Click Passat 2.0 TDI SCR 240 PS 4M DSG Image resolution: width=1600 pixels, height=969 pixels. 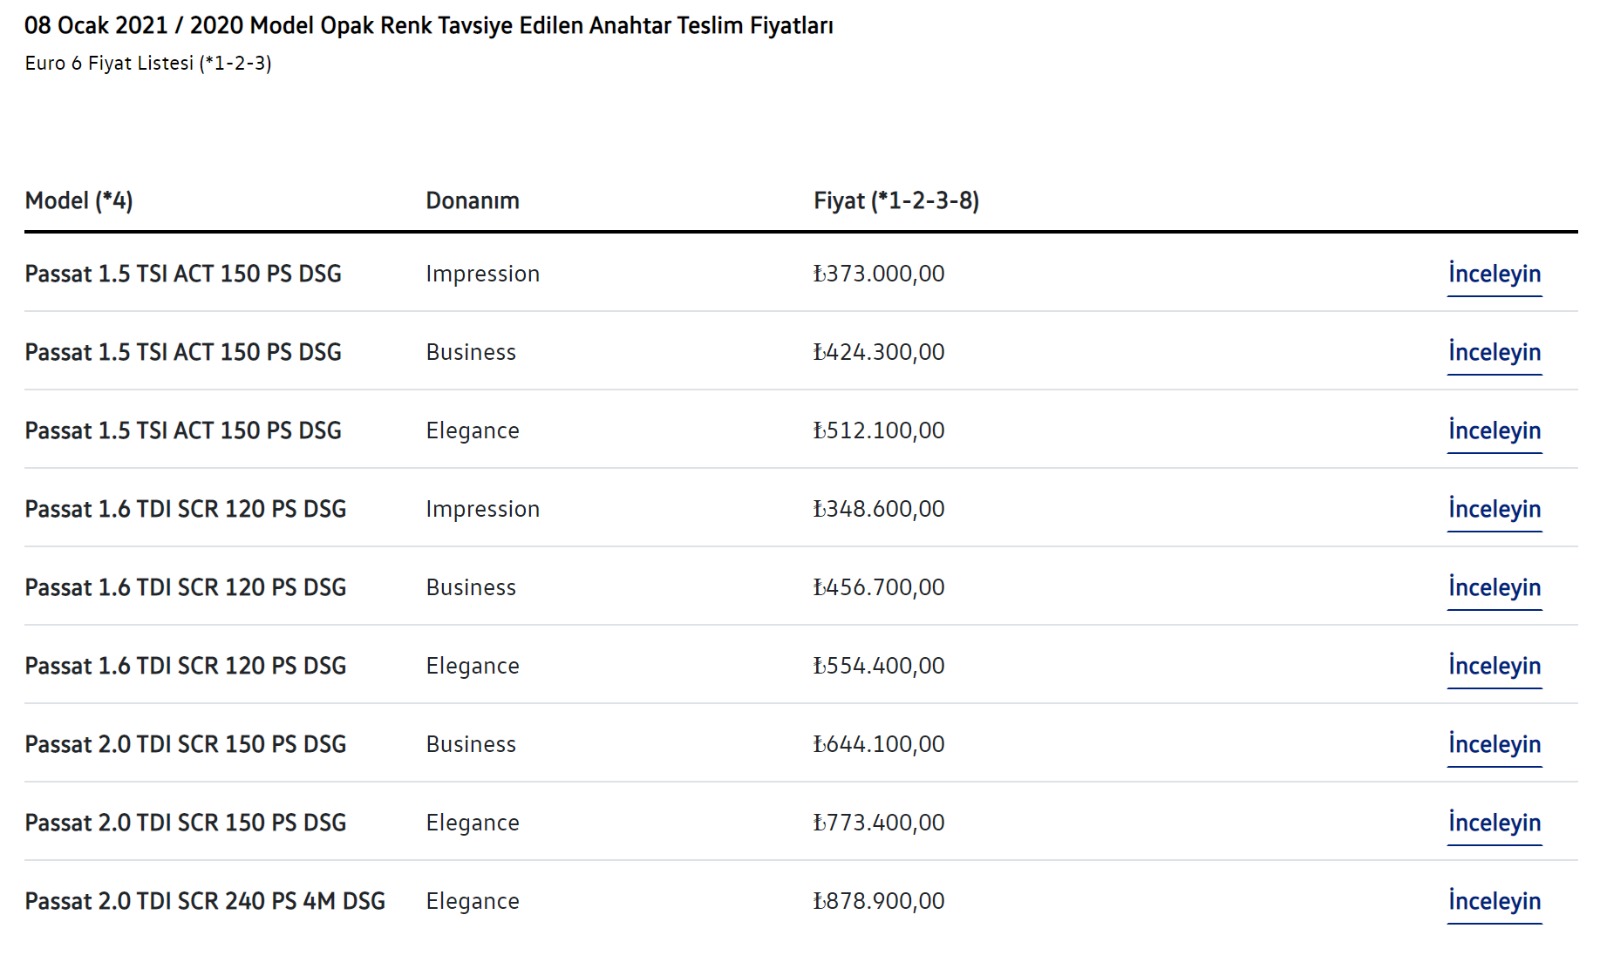pos(205,902)
